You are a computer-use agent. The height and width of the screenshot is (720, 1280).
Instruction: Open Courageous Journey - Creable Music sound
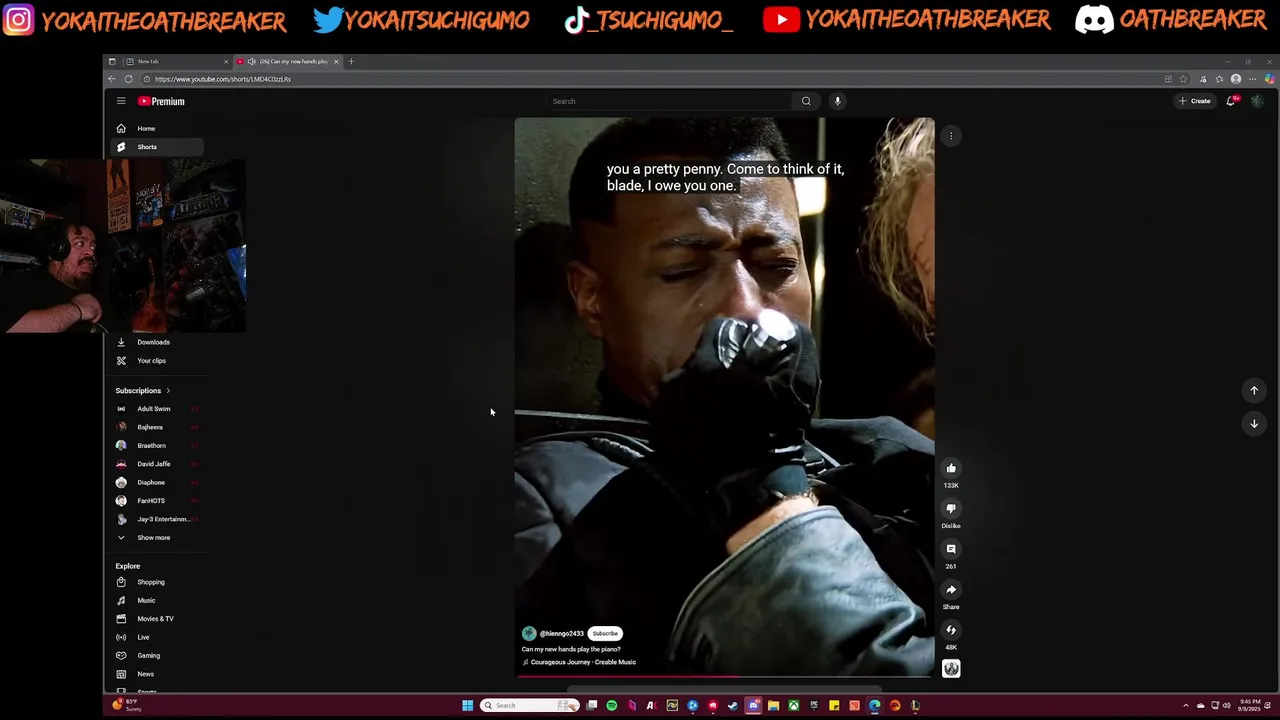coord(581,662)
